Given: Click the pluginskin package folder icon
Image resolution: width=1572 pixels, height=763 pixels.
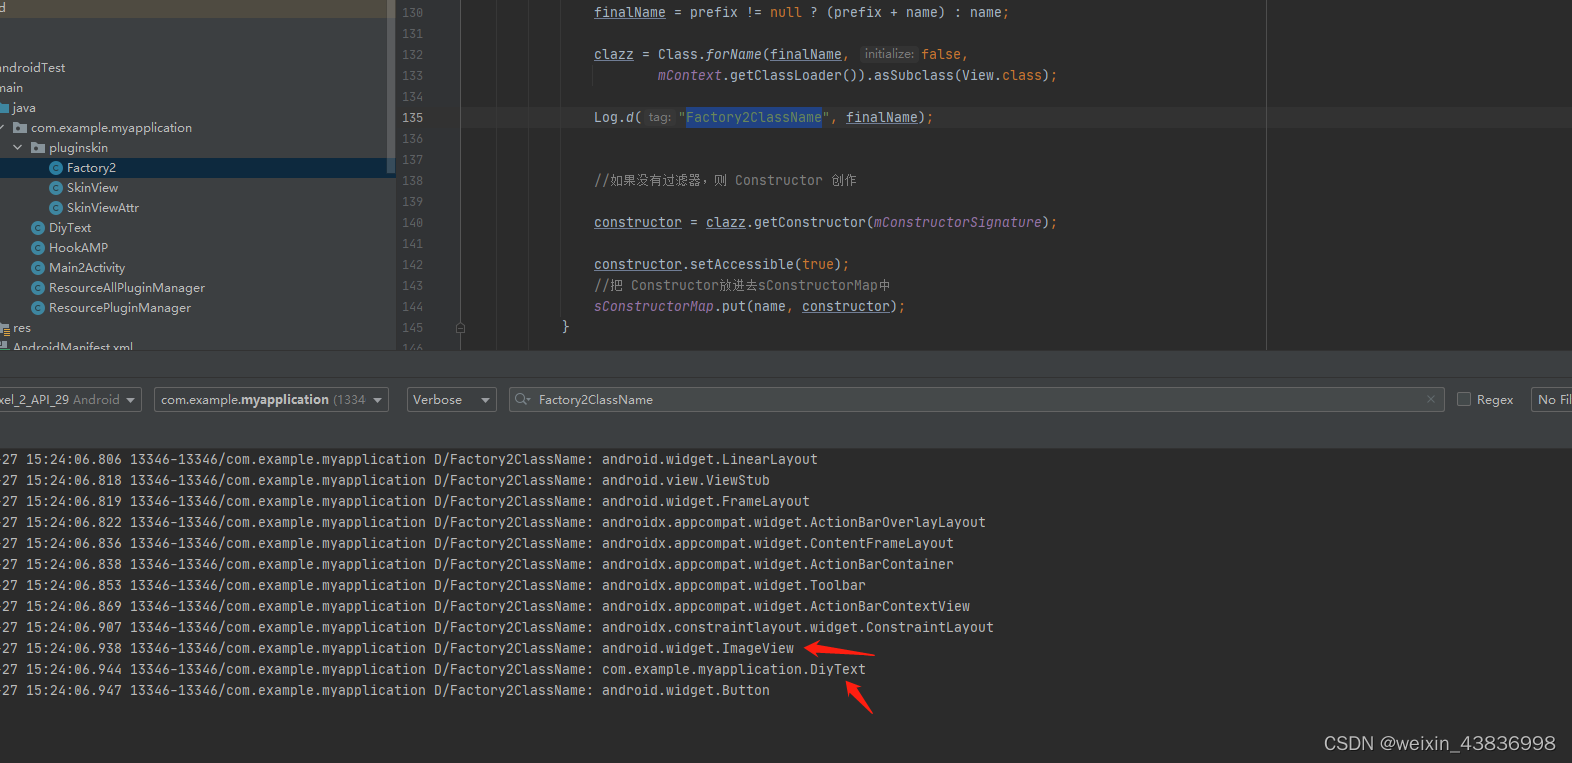Looking at the screenshot, I should [38, 148].
